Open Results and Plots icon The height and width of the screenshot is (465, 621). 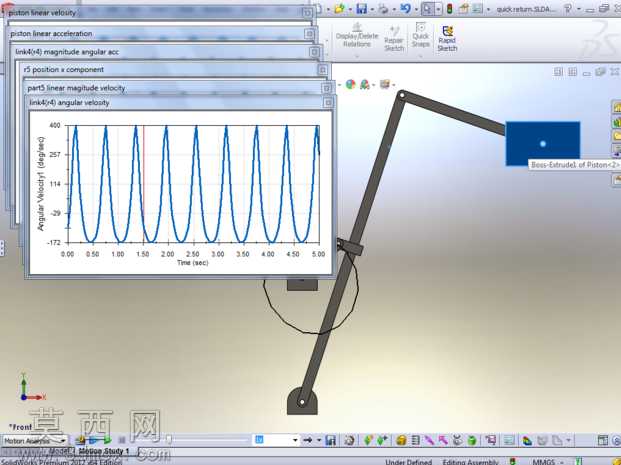(x=491, y=440)
